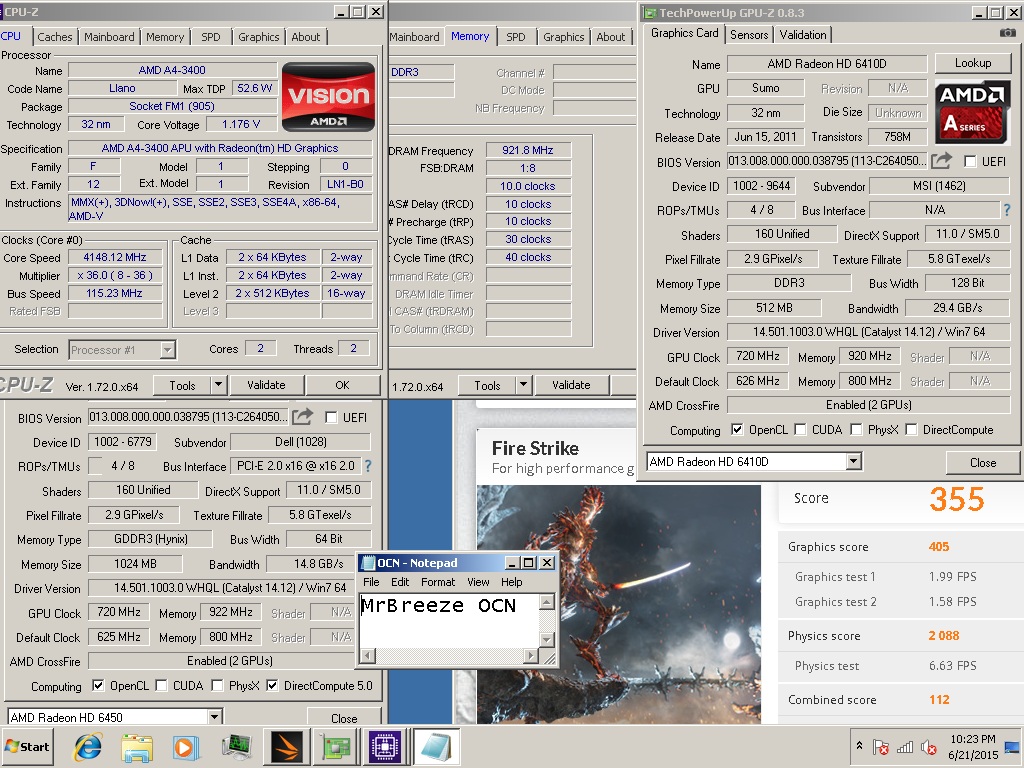Viewport: 1024px width, 768px height.
Task: Click the Notepad title bar icon
Action: pos(368,563)
